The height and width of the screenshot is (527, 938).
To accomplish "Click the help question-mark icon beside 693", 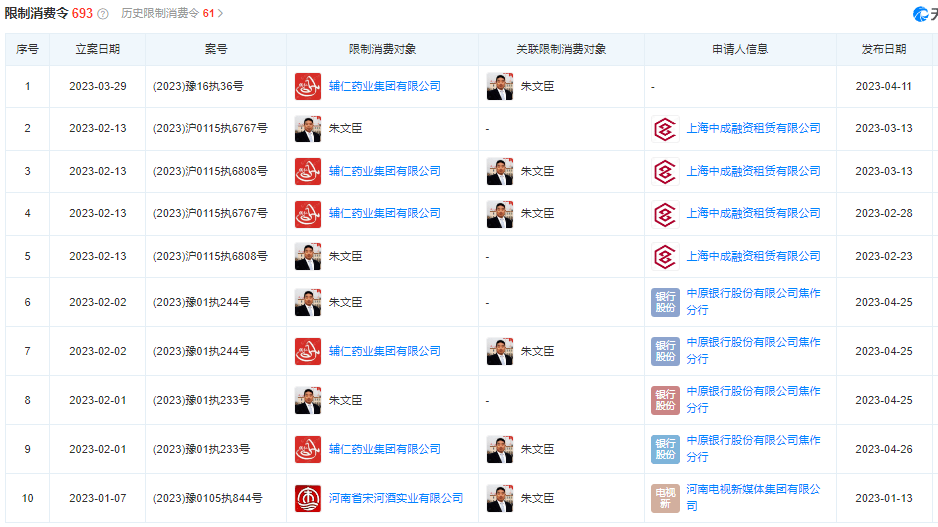I will click(x=103, y=14).
